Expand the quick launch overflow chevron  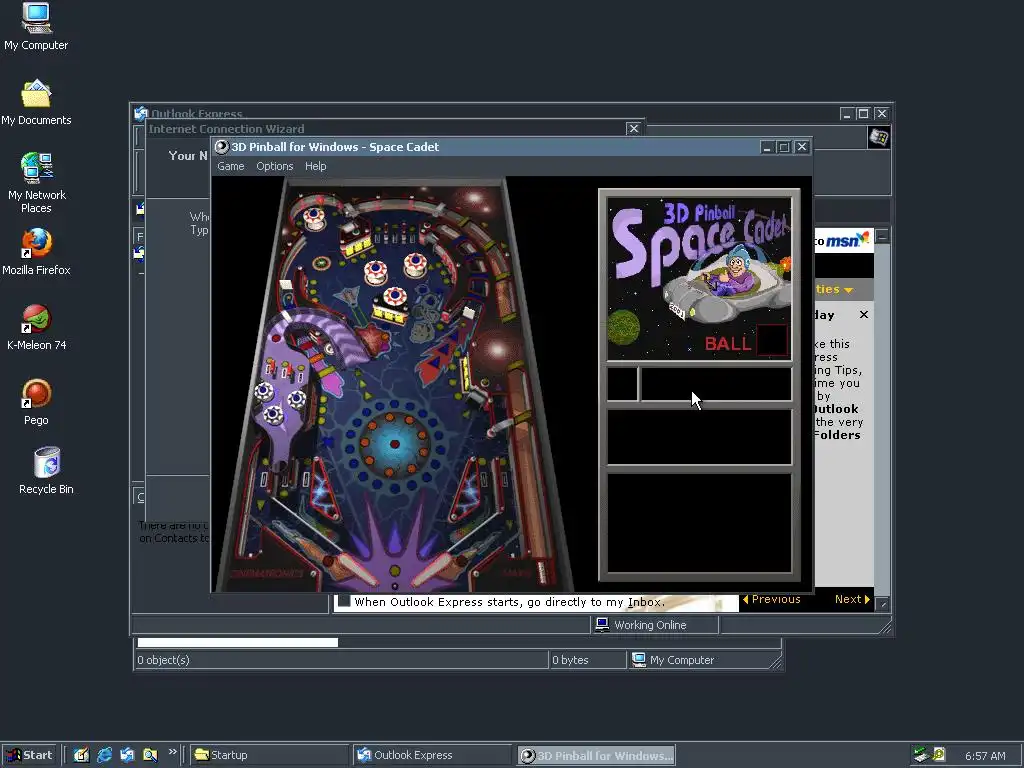[x=172, y=752]
